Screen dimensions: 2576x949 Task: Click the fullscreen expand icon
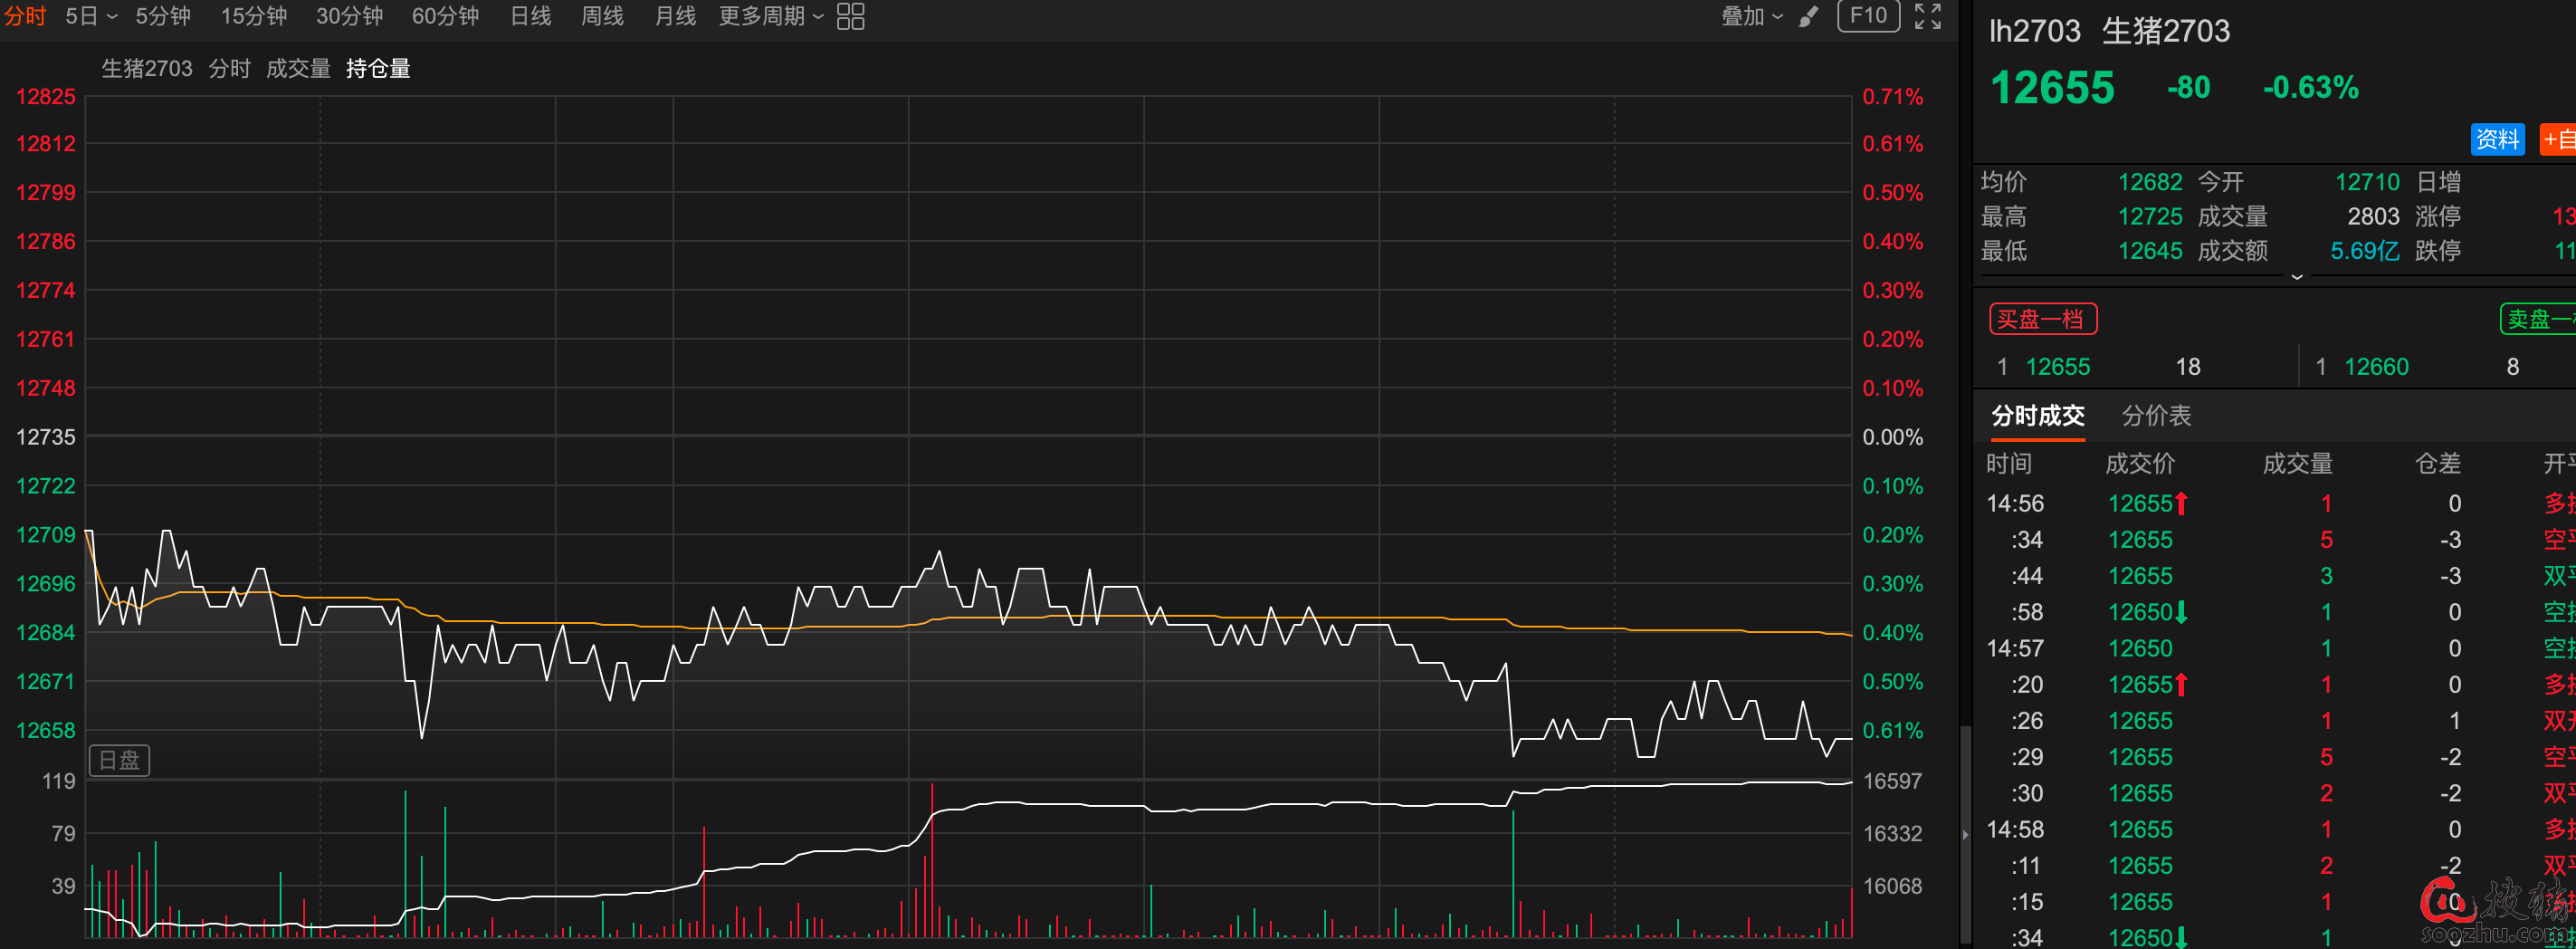point(1927,16)
